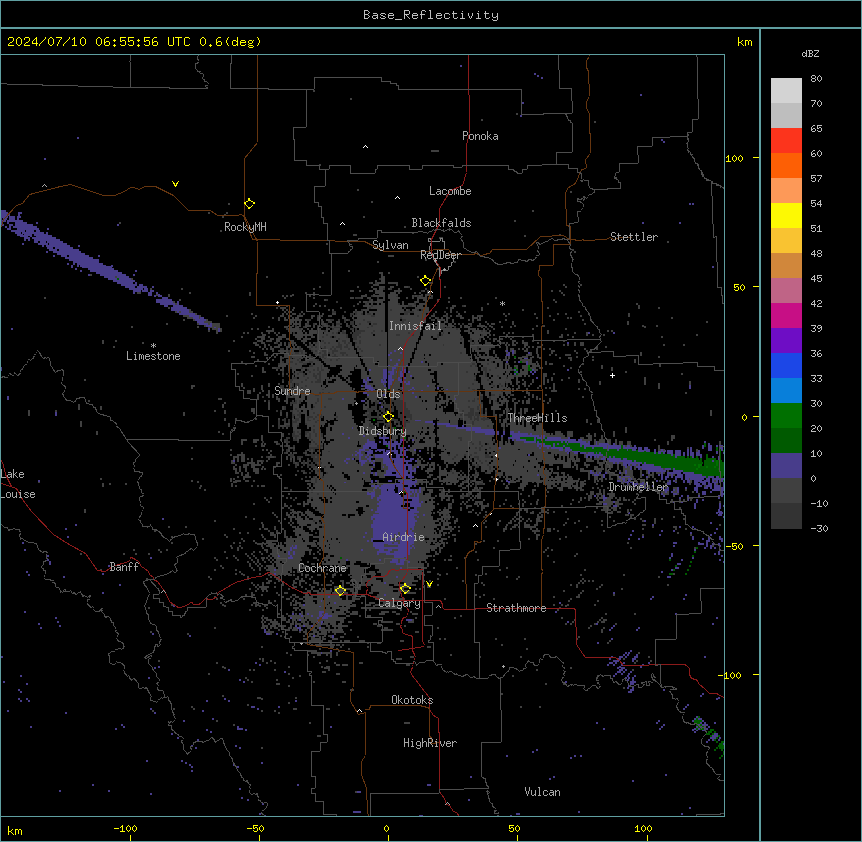Click the purple 10 dBZ legend swatch
This screenshot has width=862, height=842.
[786, 466]
